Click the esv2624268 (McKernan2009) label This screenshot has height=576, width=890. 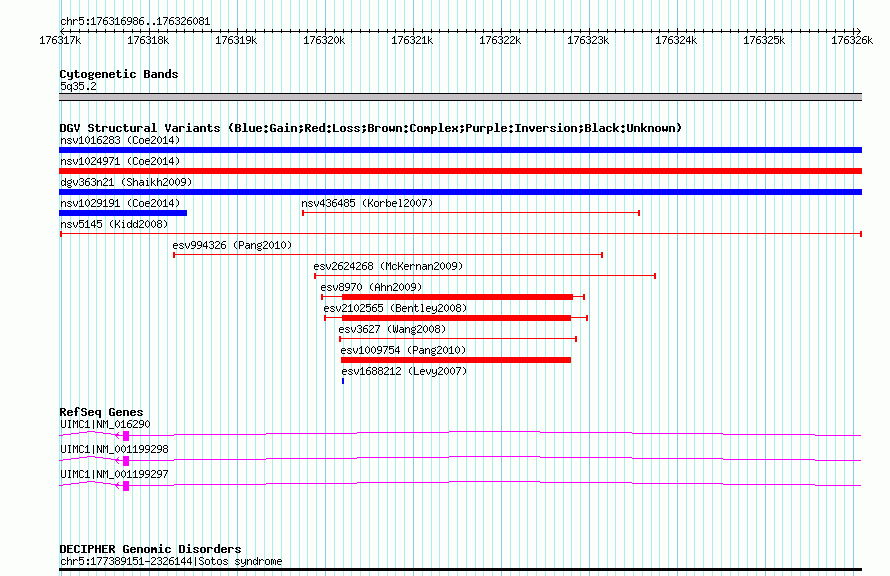tap(388, 266)
